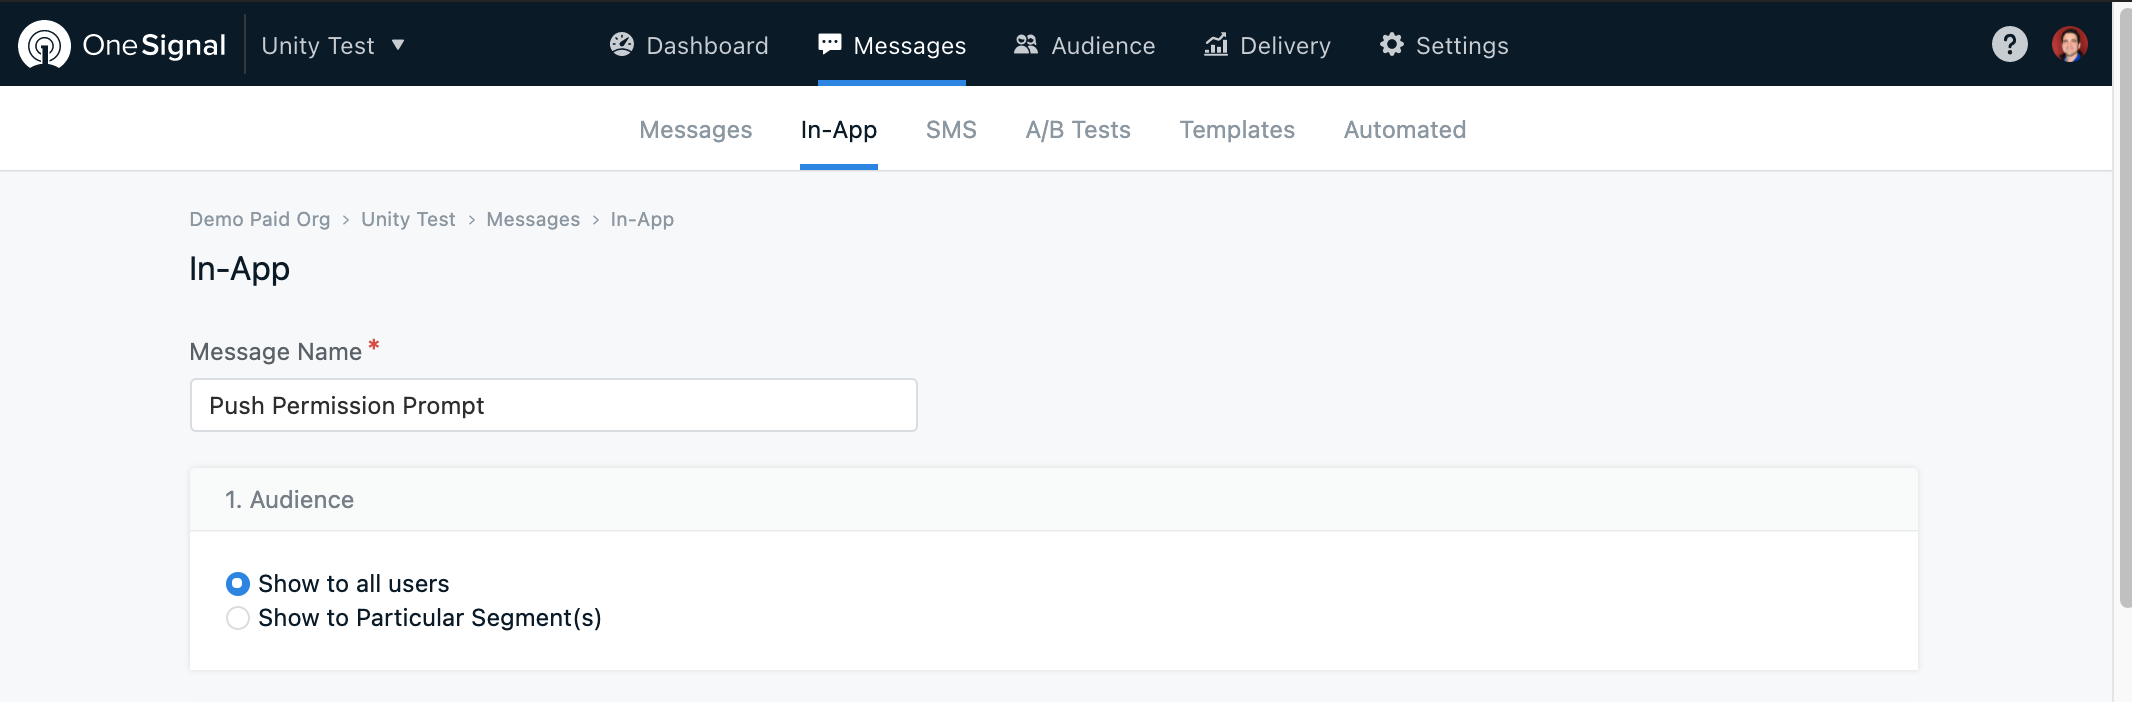2132x702 pixels.
Task: Click the Messages breadcrumb link
Action: 533,219
